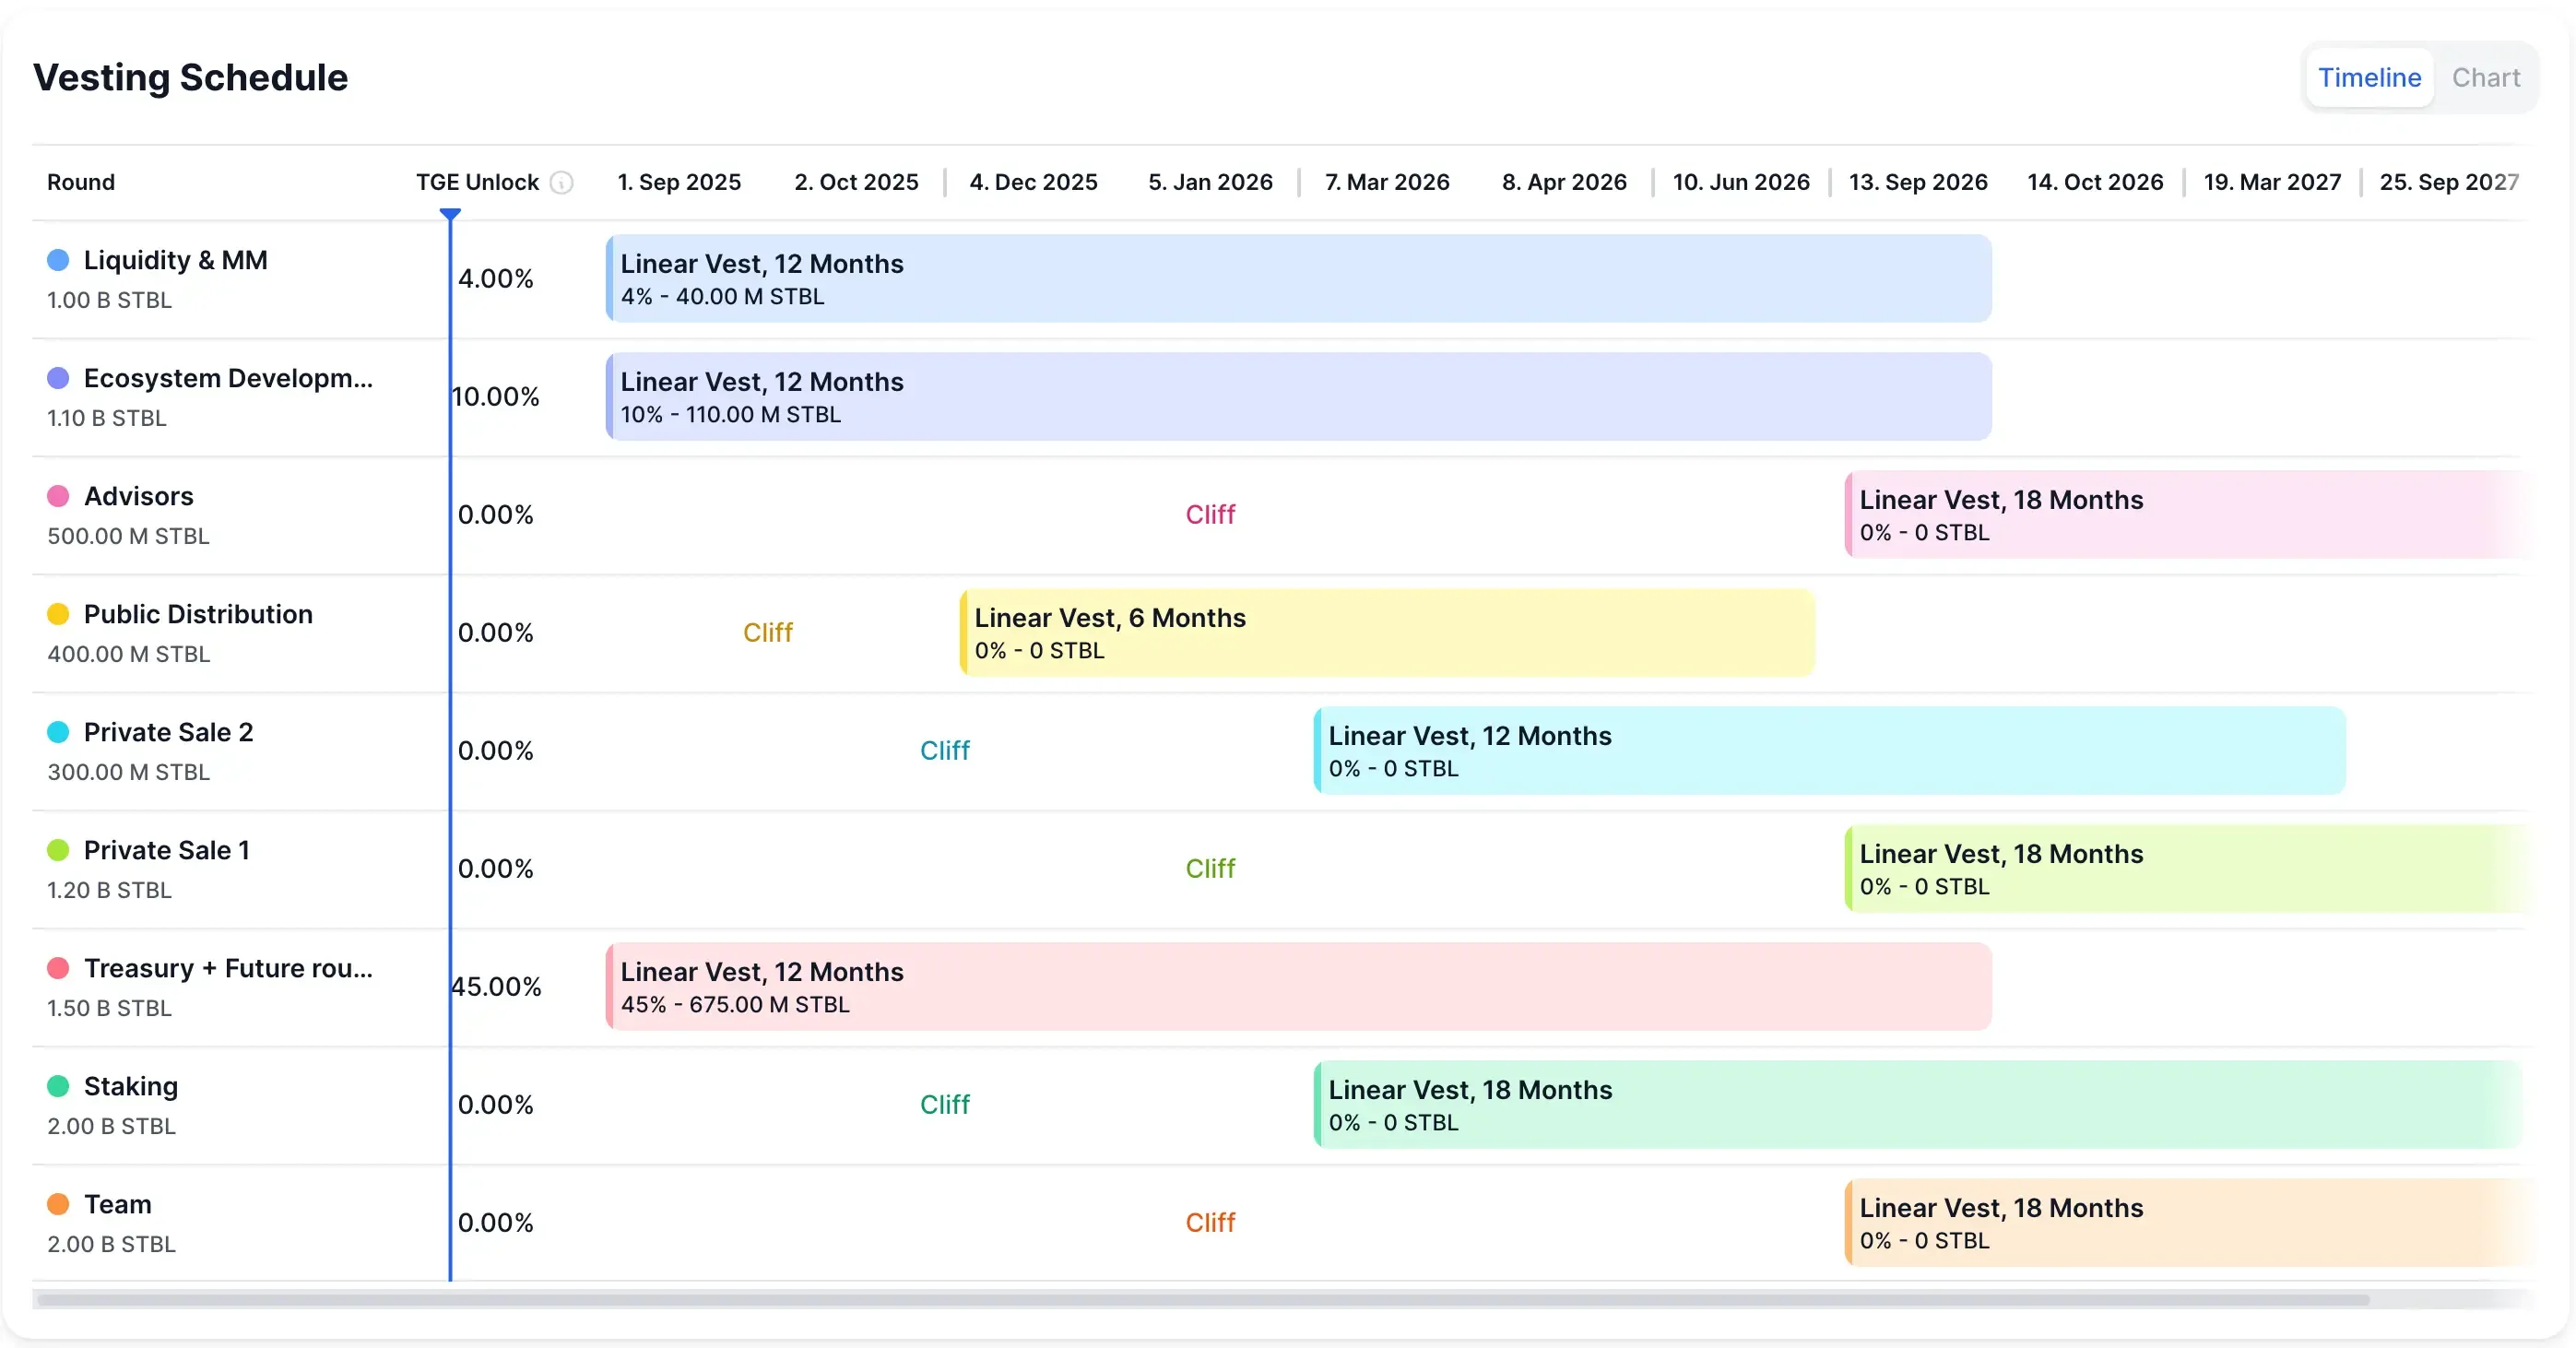Switch to the Chart view
The width and height of the screenshot is (2576, 1348).
tap(2485, 78)
